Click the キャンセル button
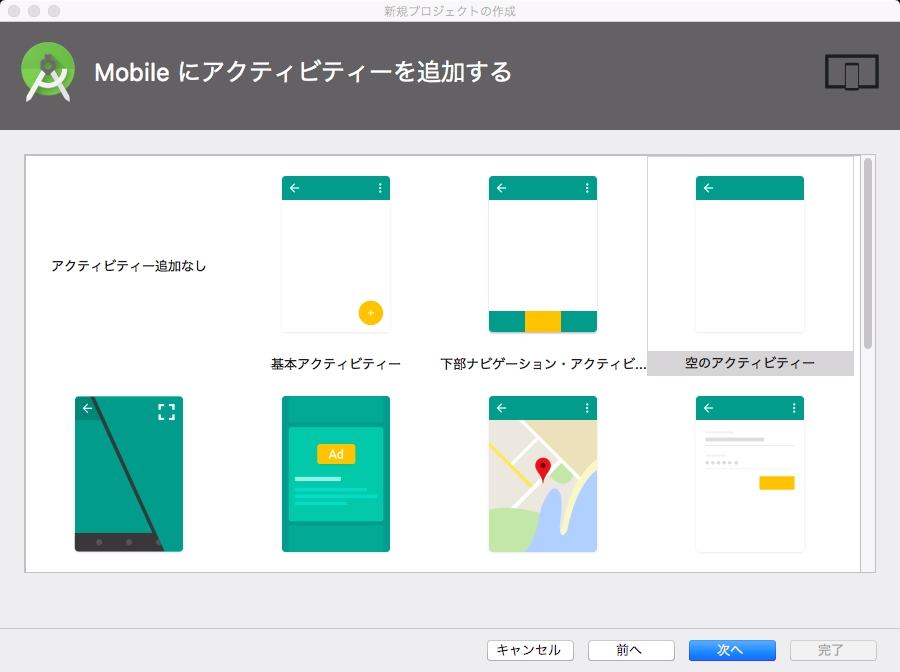This screenshot has width=900, height=672. pos(532,650)
